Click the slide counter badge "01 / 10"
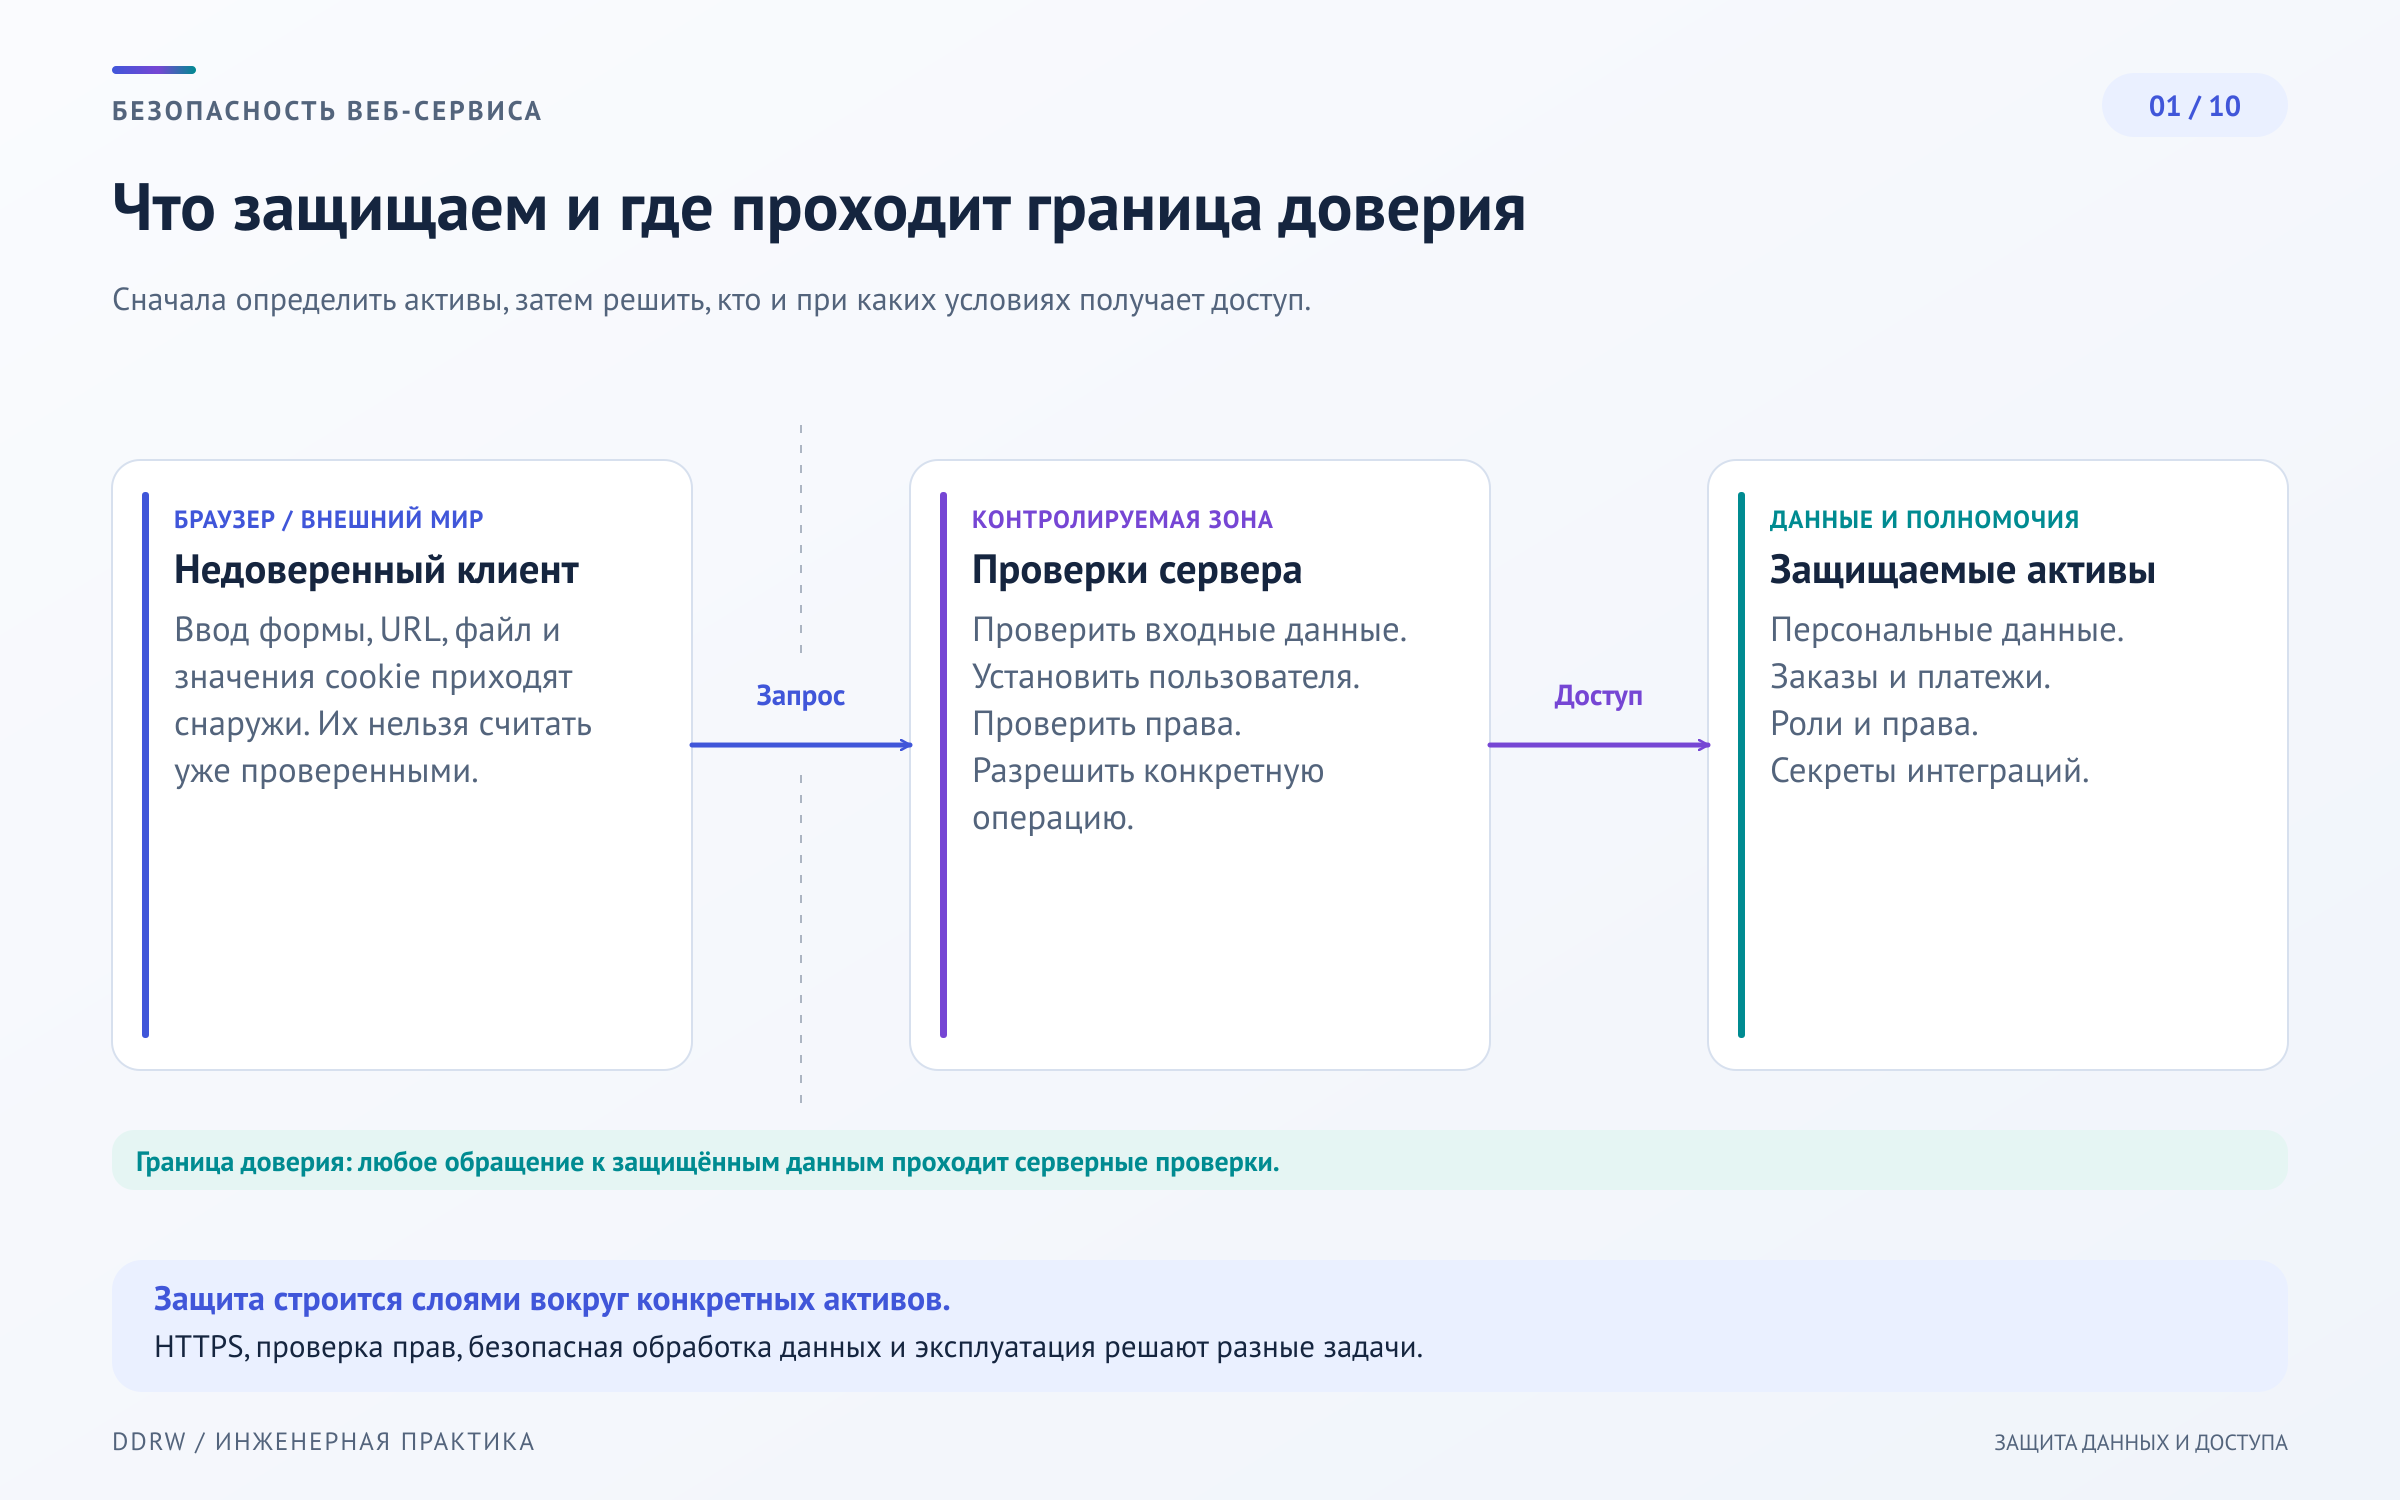This screenshot has height=1500, width=2400. [2194, 106]
